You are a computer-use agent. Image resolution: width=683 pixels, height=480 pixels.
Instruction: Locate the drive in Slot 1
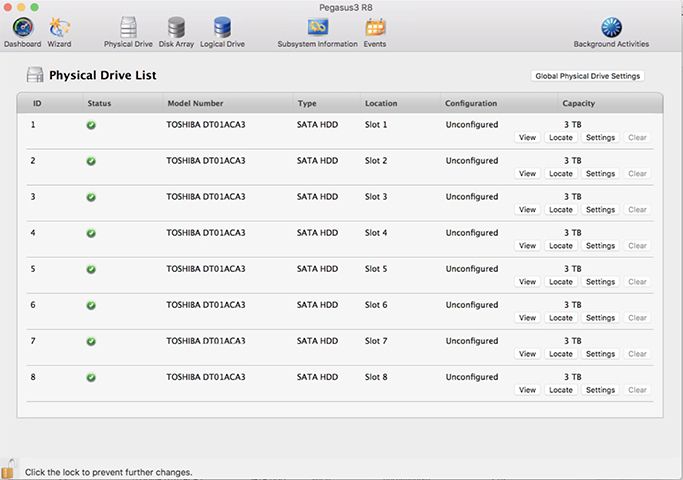(561, 138)
